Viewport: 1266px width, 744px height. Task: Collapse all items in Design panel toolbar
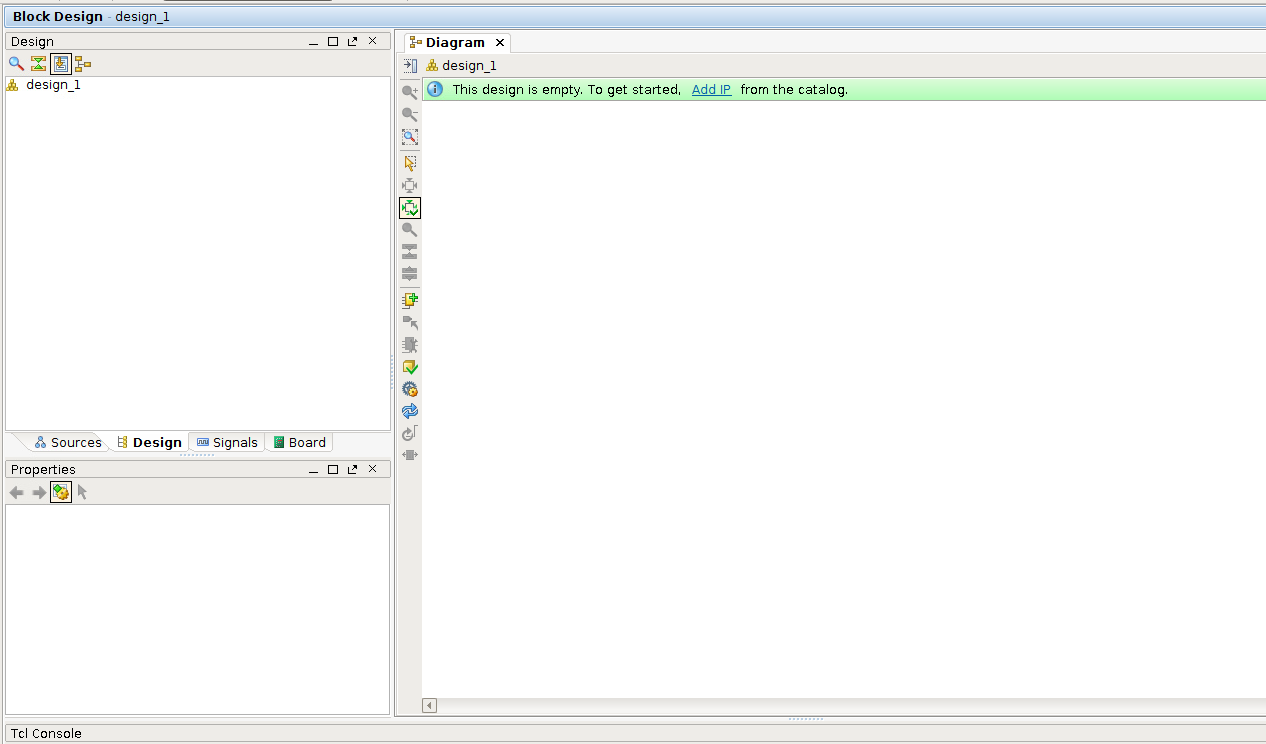pyautogui.click(x=38, y=64)
